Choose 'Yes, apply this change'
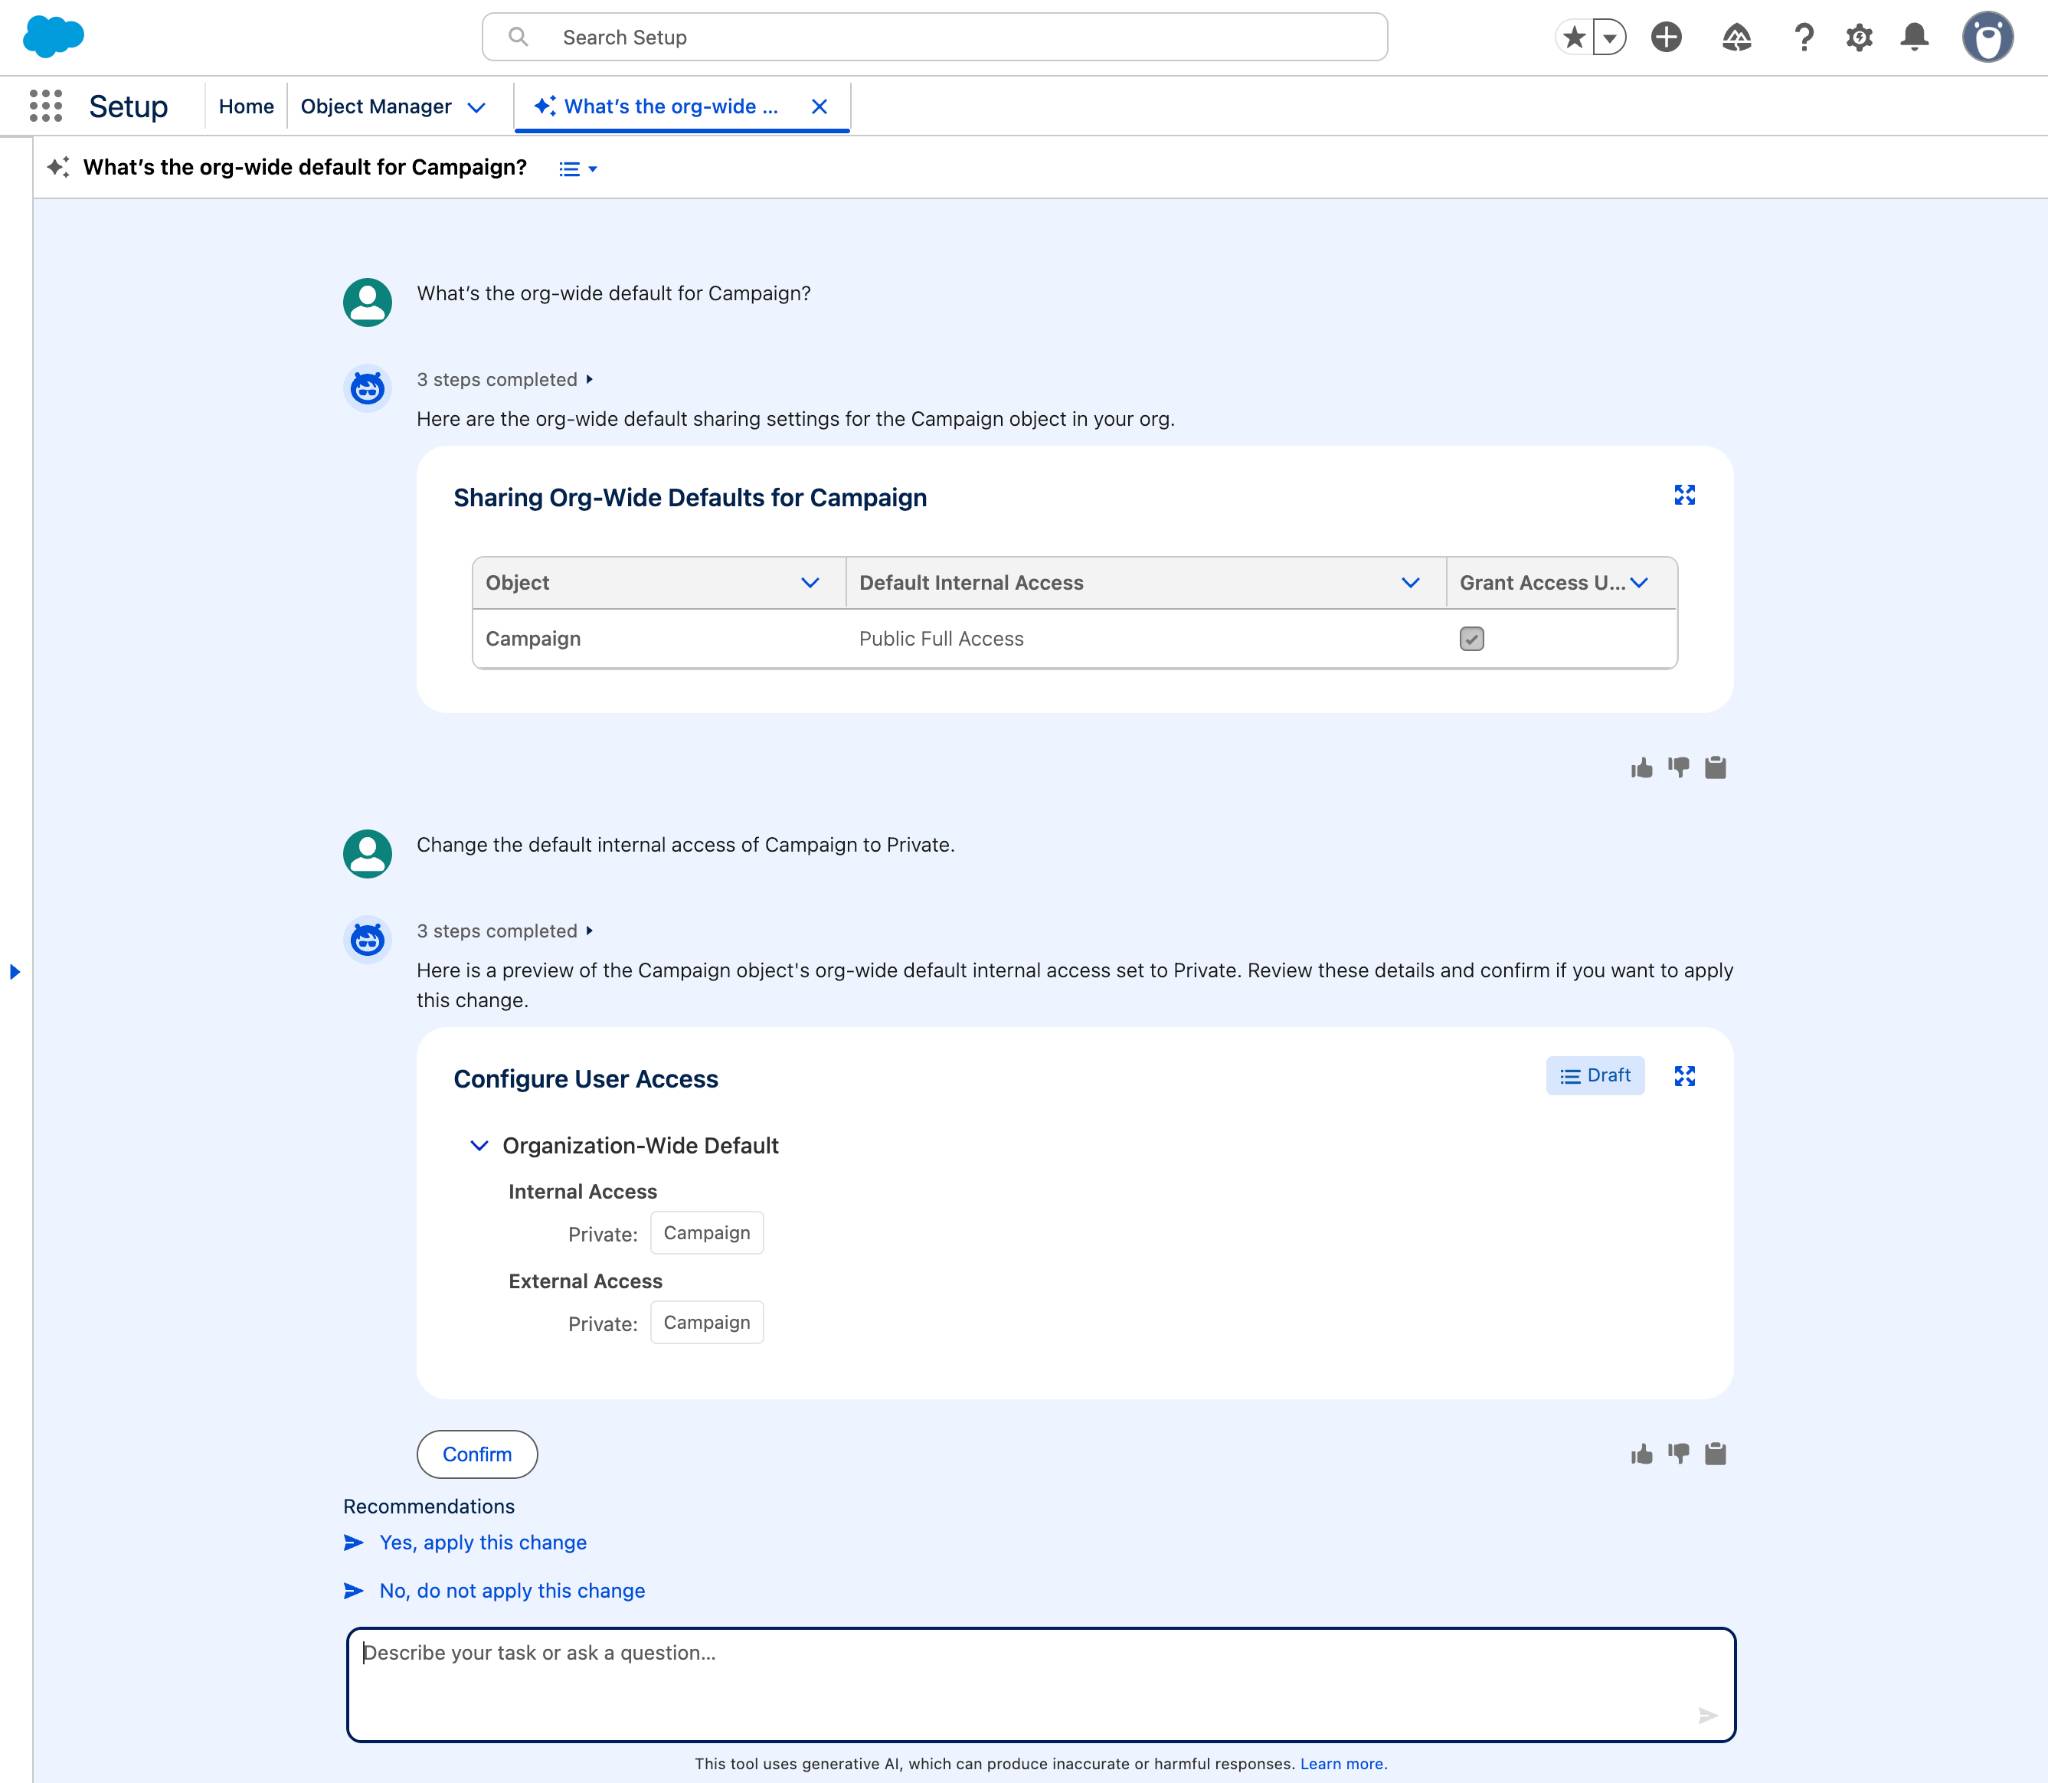 pyautogui.click(x=483, y=1543)
